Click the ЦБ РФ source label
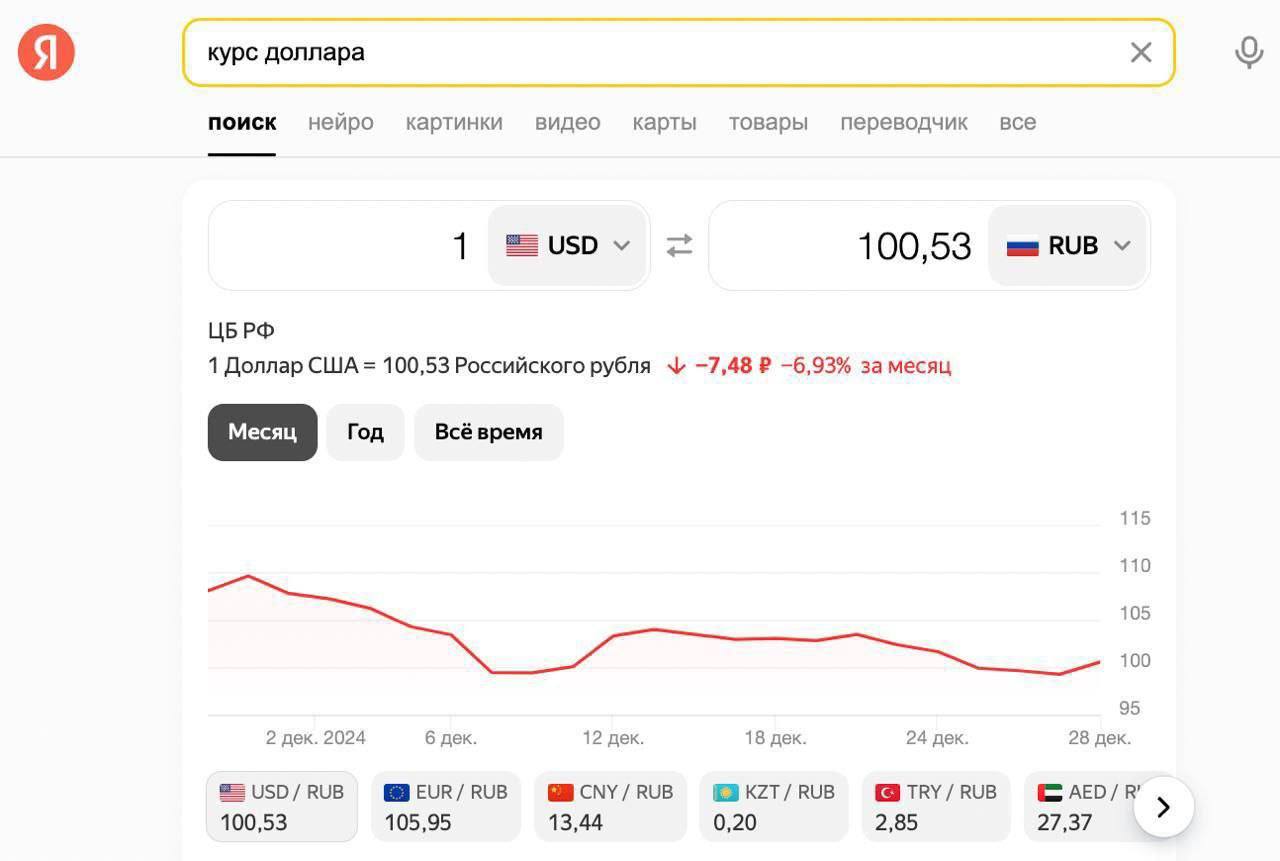This screenshot has height=861, width=1280. [x=241, y=331]
